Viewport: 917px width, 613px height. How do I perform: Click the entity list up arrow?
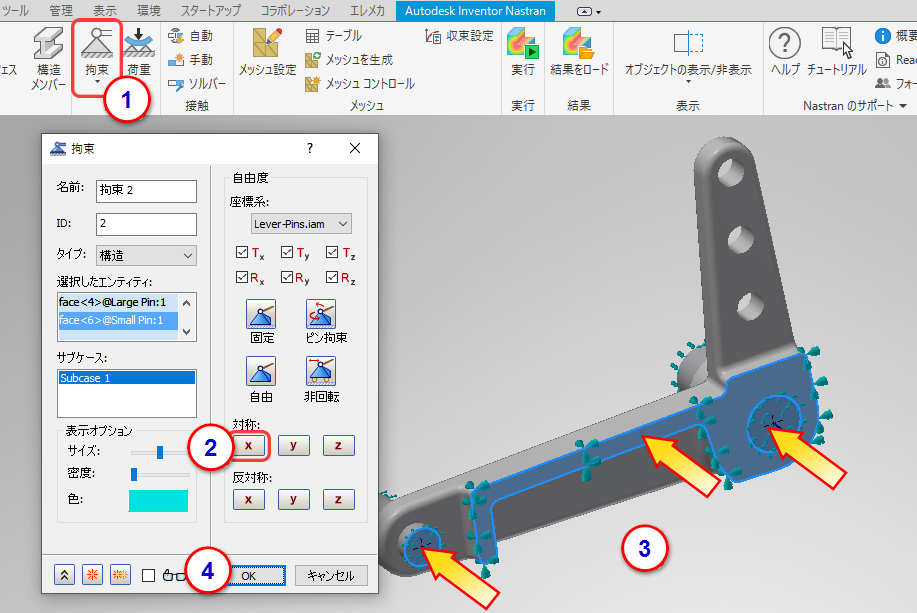[x=187, y=303]
